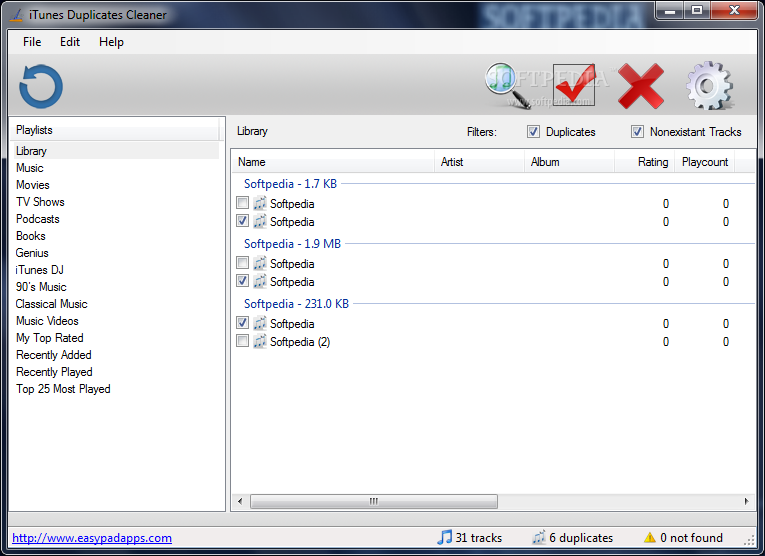Click the warning triangle not found icon
Image resolution: width=765 pixels, height=556 pixels.
click(x=649, y=537)
